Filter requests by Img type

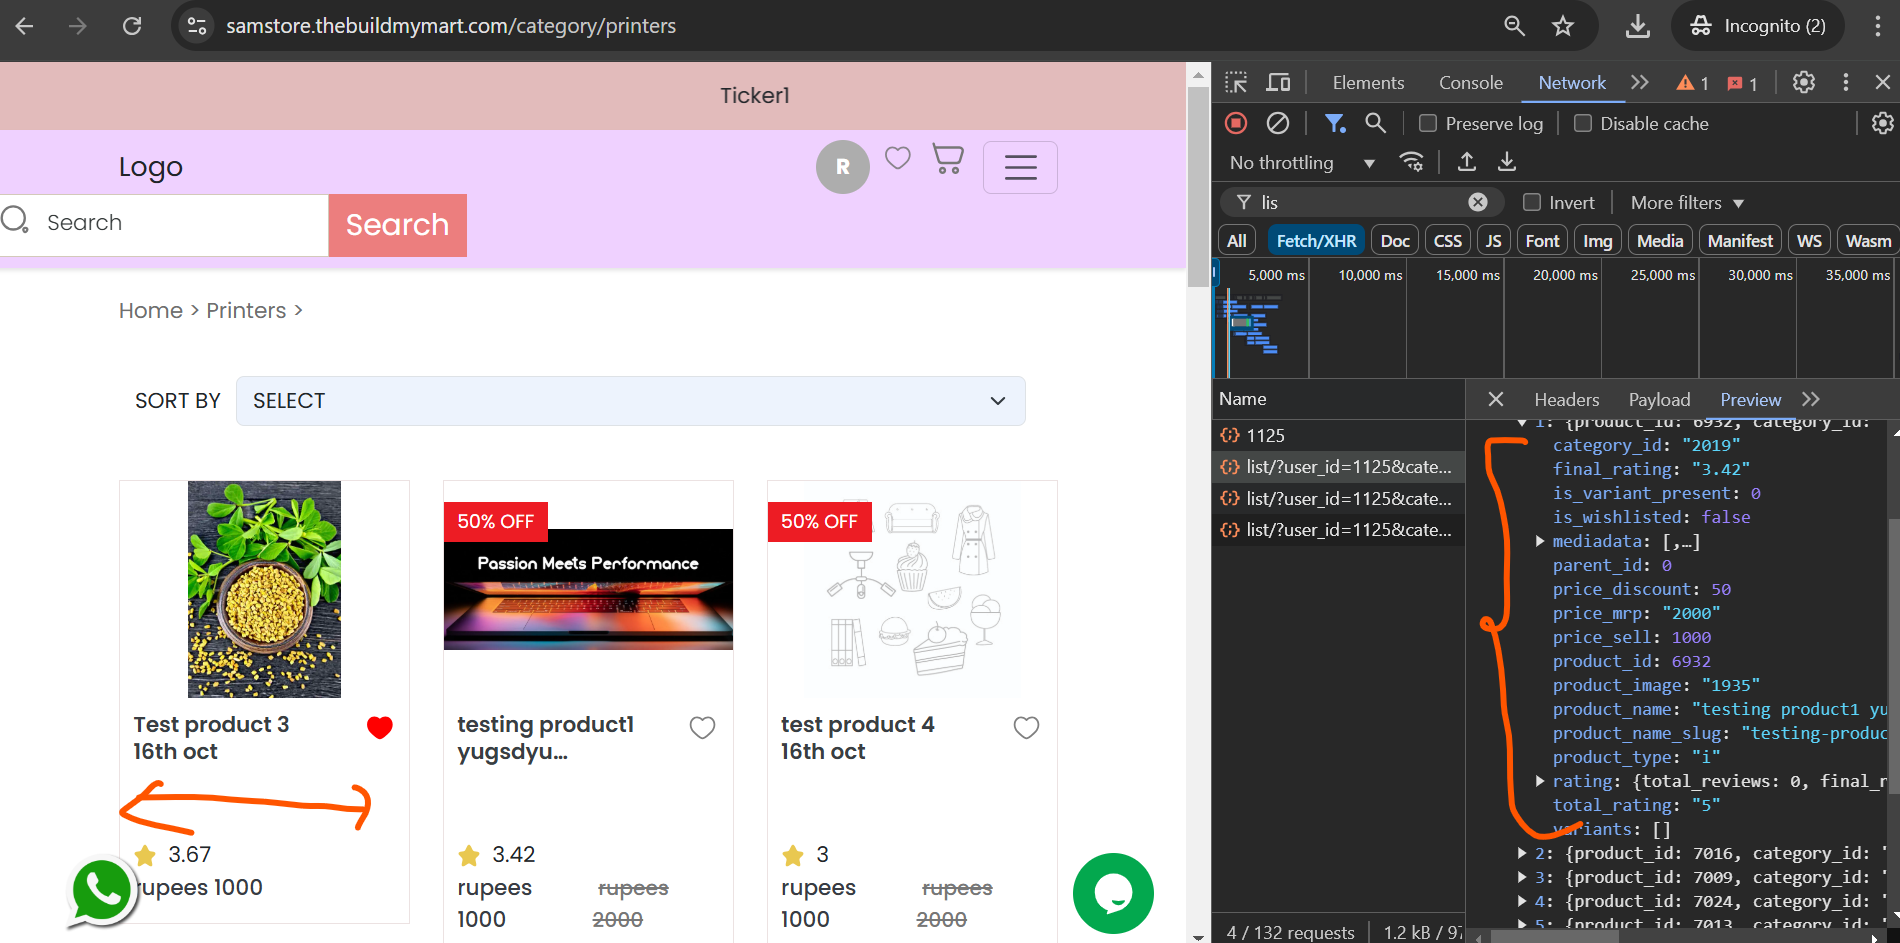pyautogui.click(x=1597, y=240)
